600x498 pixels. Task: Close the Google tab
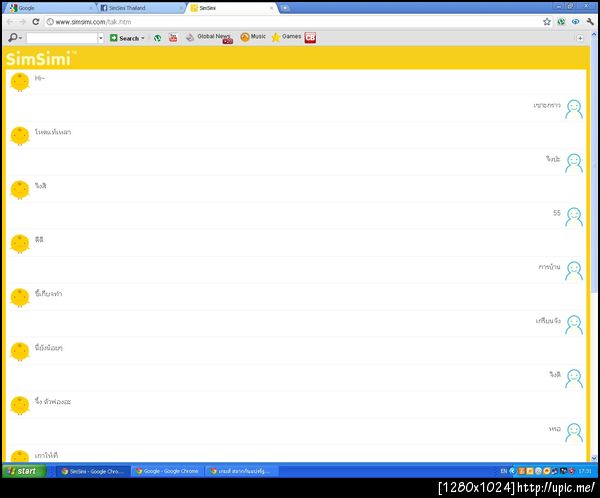(x=91, y=8)
